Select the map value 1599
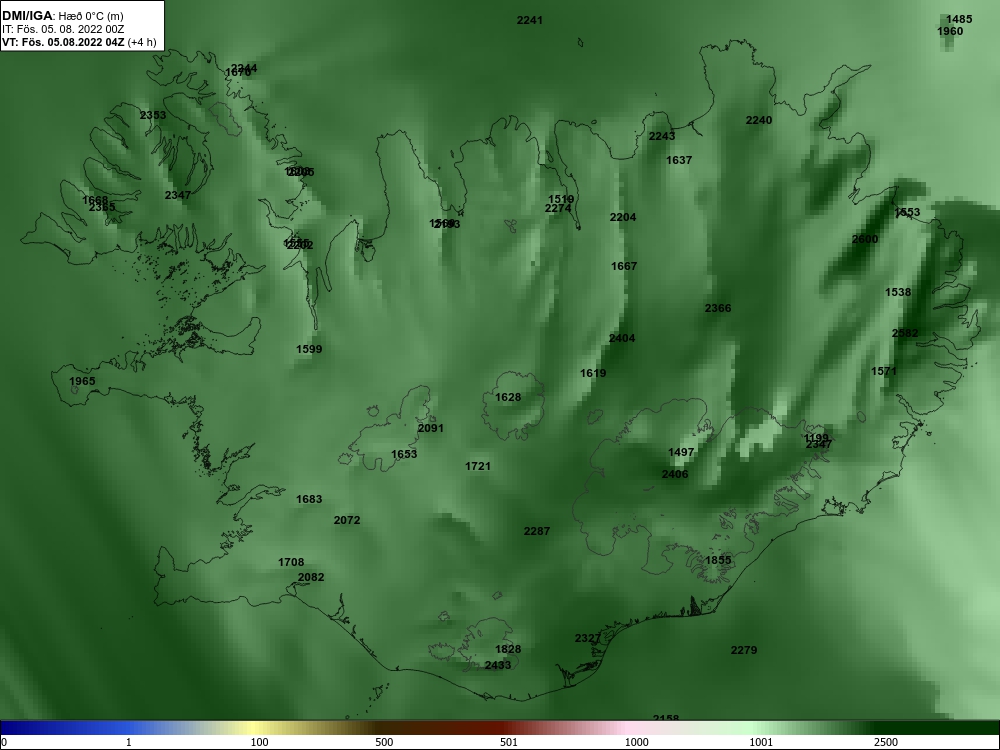The width and height of the screenshot is (1000, 750). (309, 349)
